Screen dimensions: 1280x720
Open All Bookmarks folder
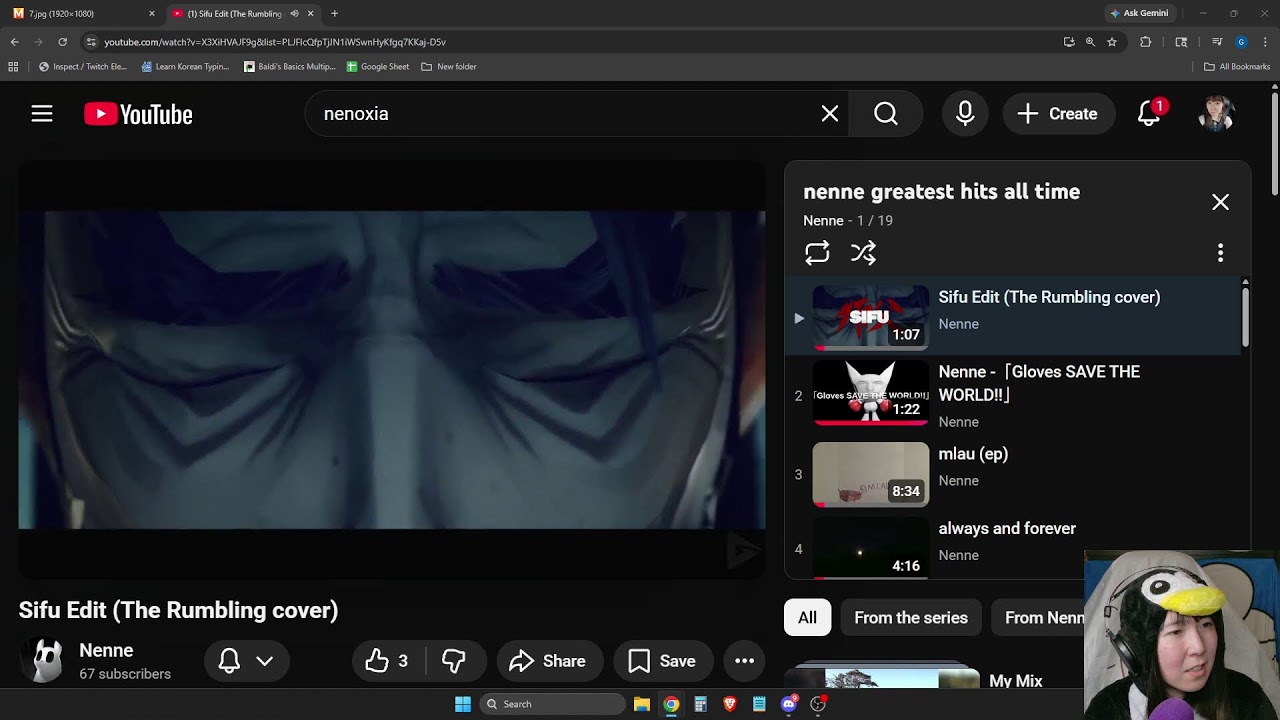1237,67
